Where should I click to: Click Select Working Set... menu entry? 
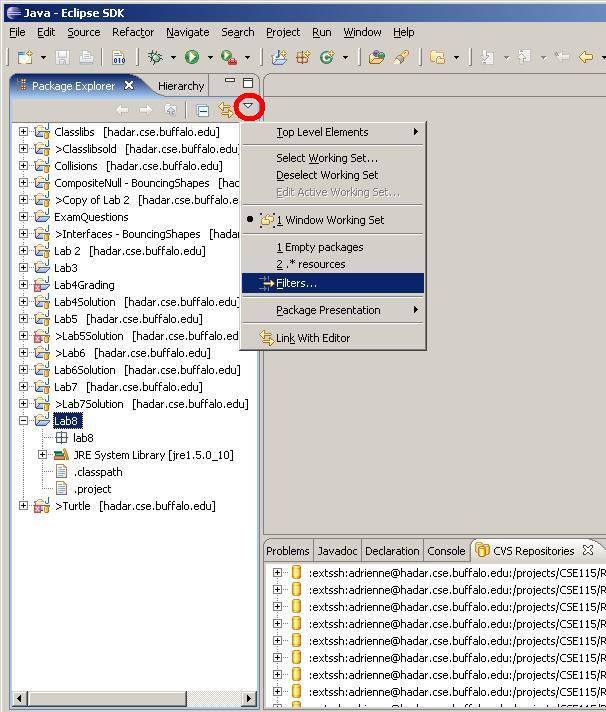click(x=327, y=158)
